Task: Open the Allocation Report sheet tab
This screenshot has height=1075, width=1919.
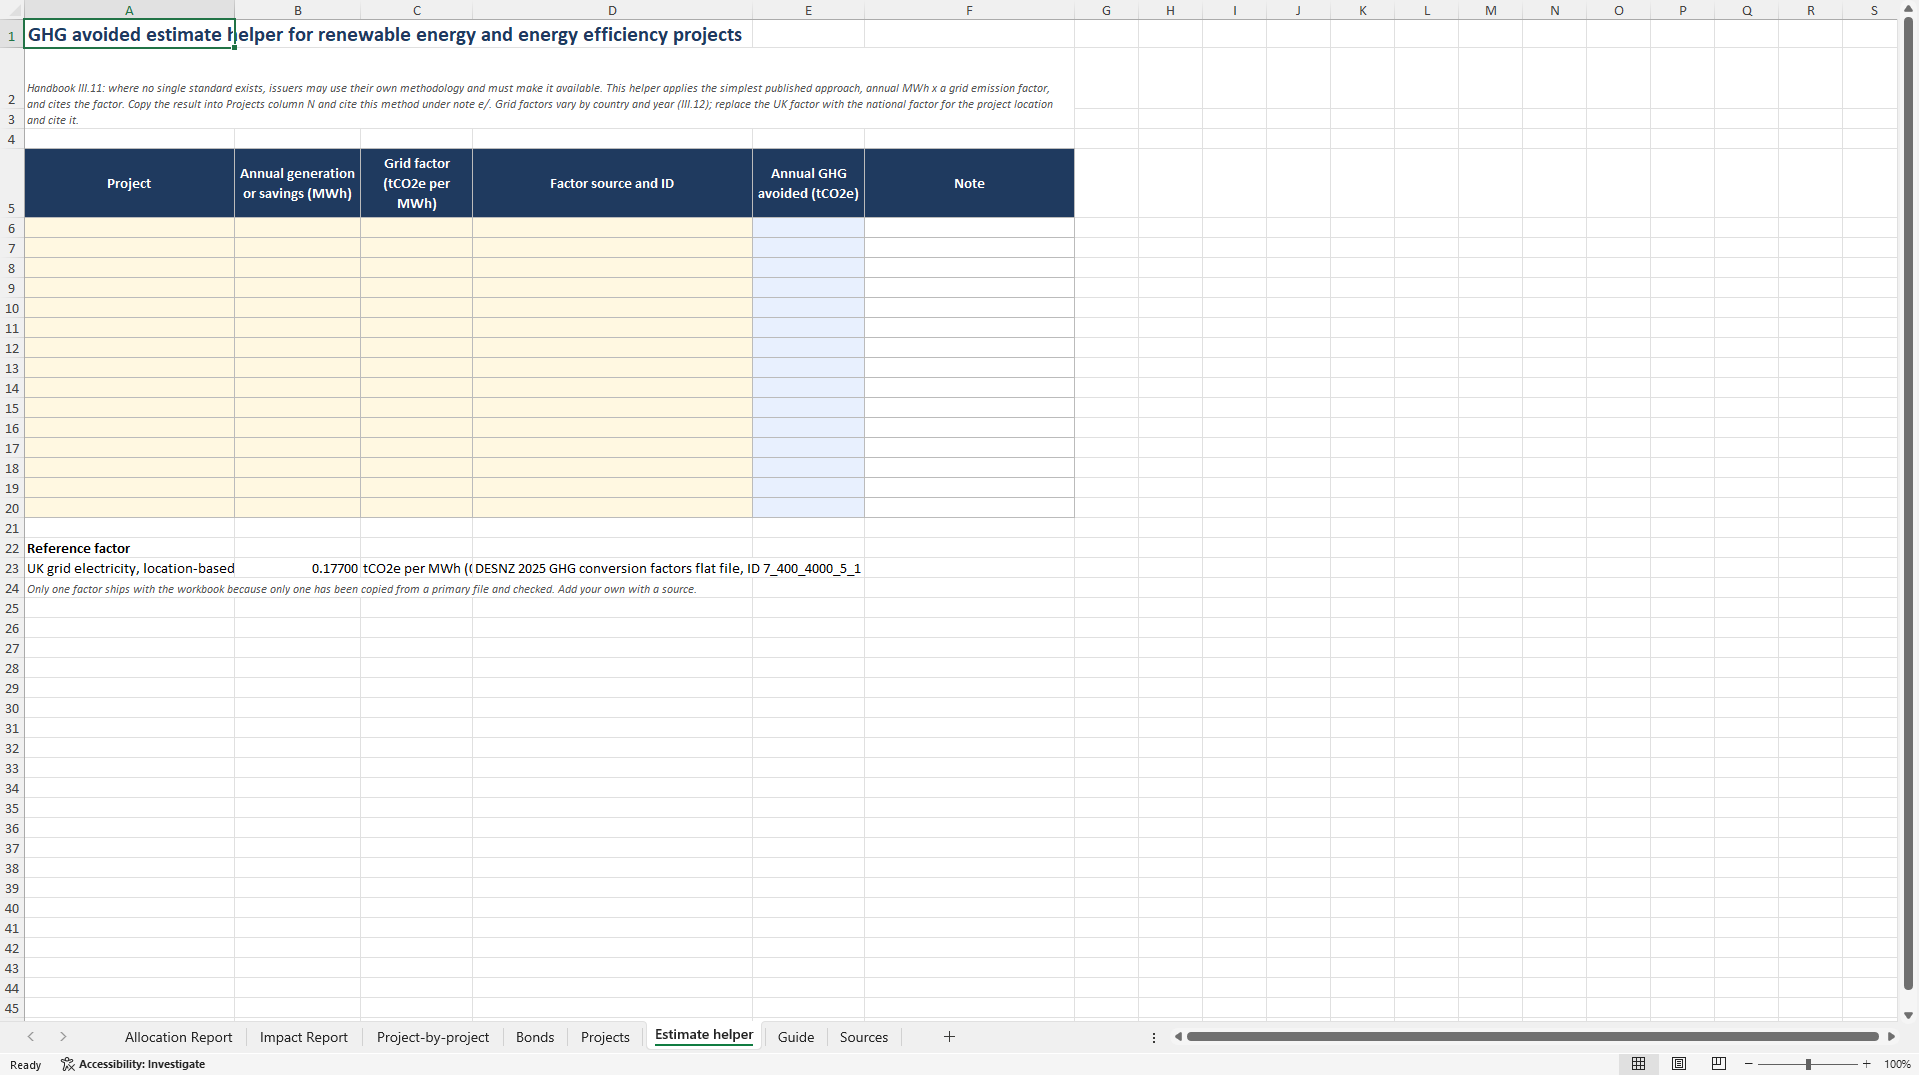Action: point(178,1037)
